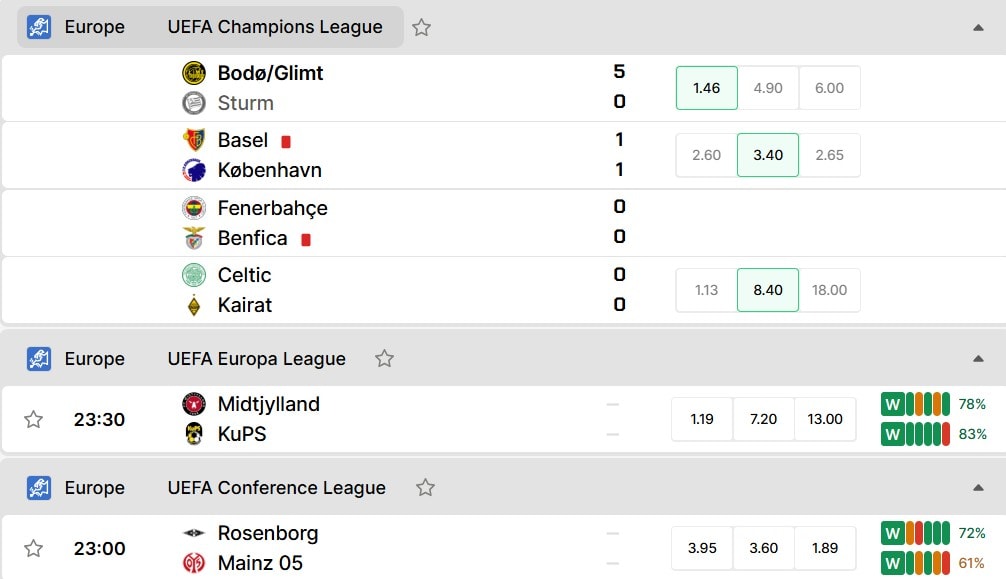Click the Kairat diamond logo

tap(194, 306)
